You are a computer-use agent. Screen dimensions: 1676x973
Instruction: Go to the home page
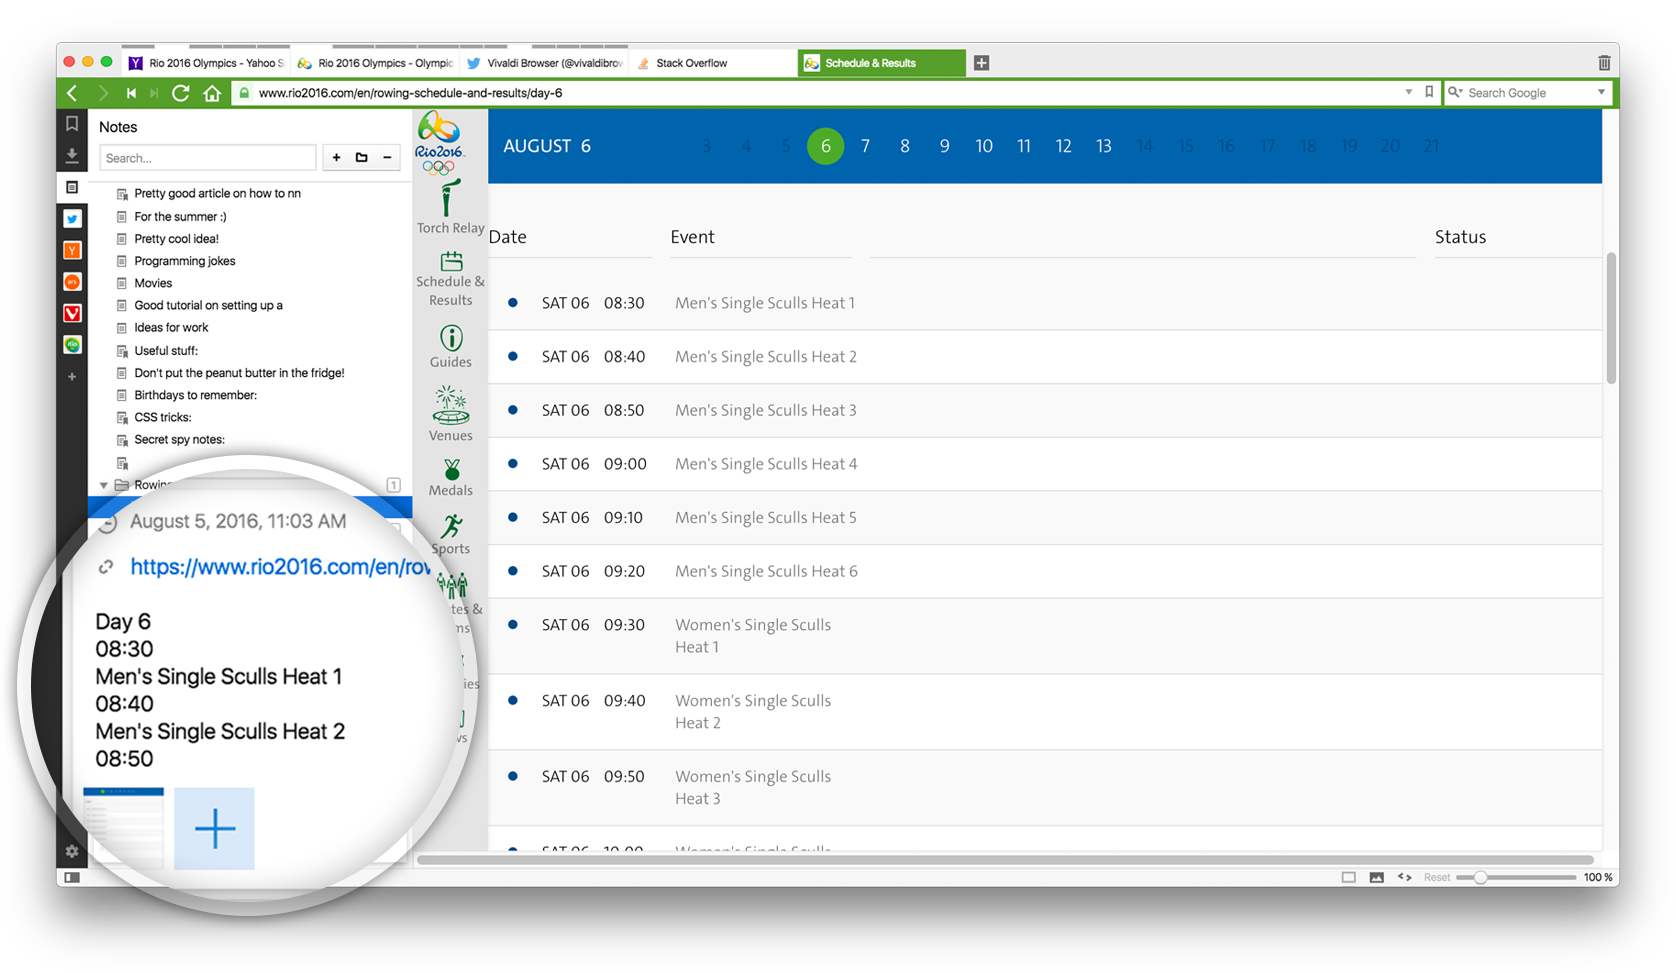coord(212,93)
